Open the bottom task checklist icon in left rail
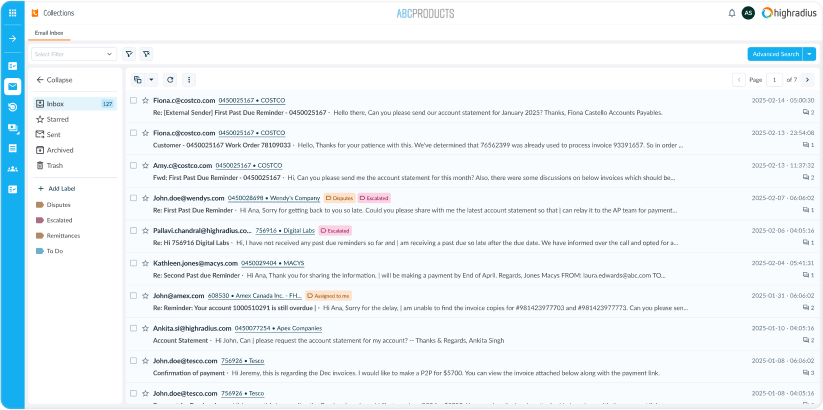Screen dimensions: 823x410 point(13,190)
